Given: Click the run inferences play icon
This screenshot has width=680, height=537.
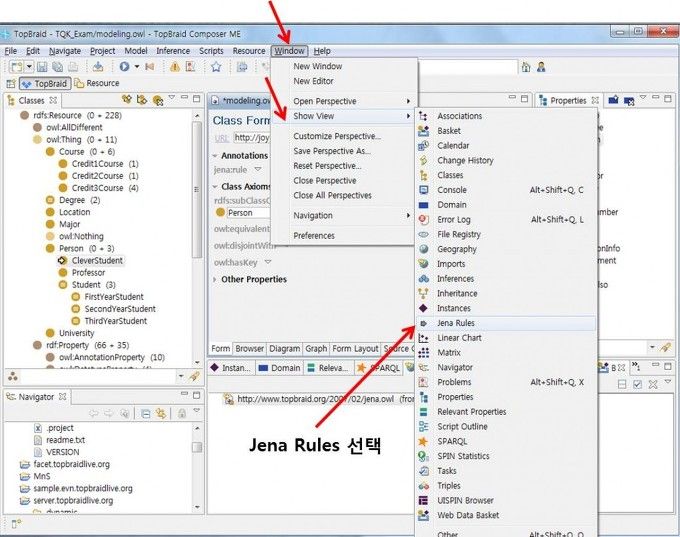Looking at the screenshot, I should (x=124, y=67).
